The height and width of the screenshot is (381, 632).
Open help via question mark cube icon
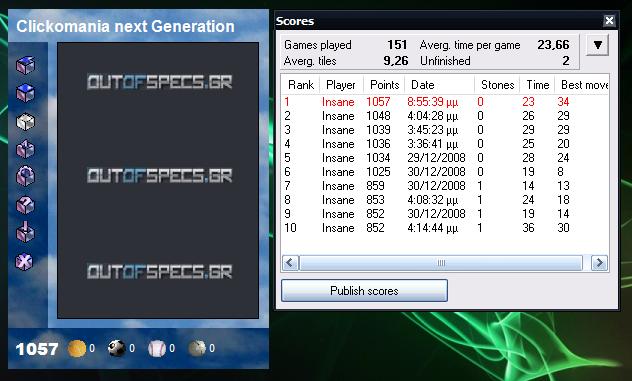pos(25,205)
